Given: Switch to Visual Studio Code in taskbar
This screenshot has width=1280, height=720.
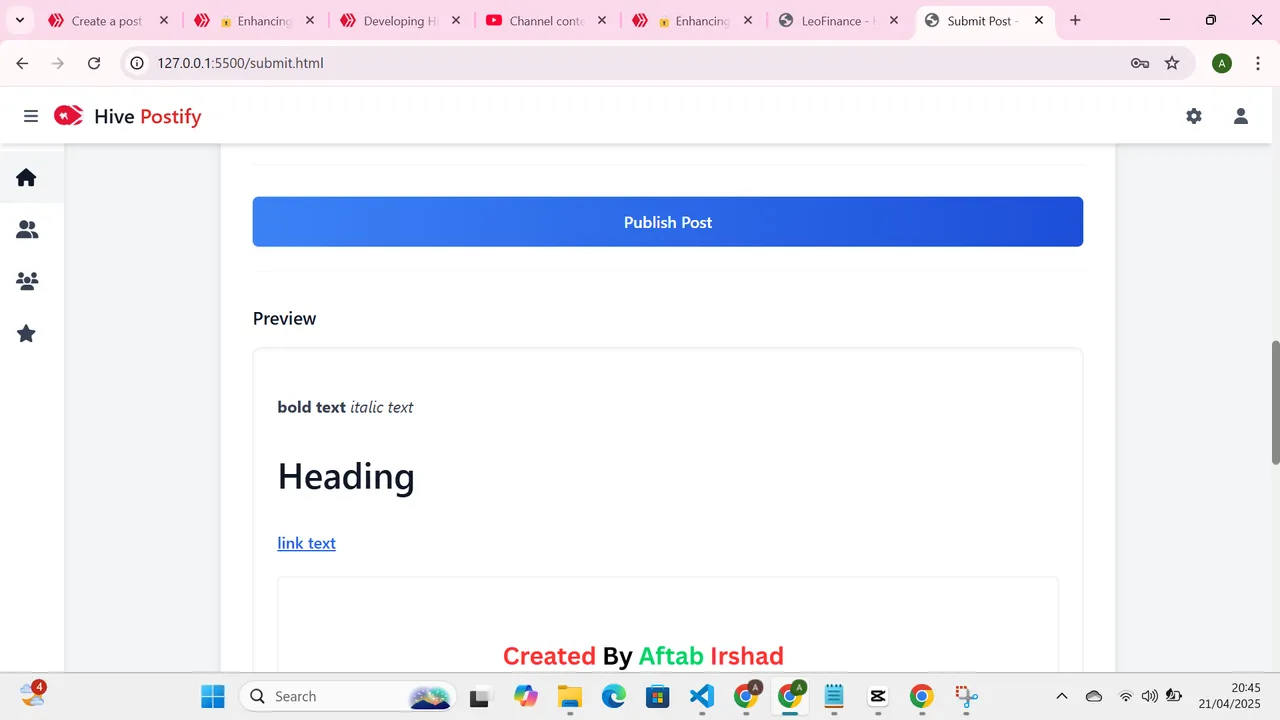Looking at the screenshot, I should (x=701, y=696).
